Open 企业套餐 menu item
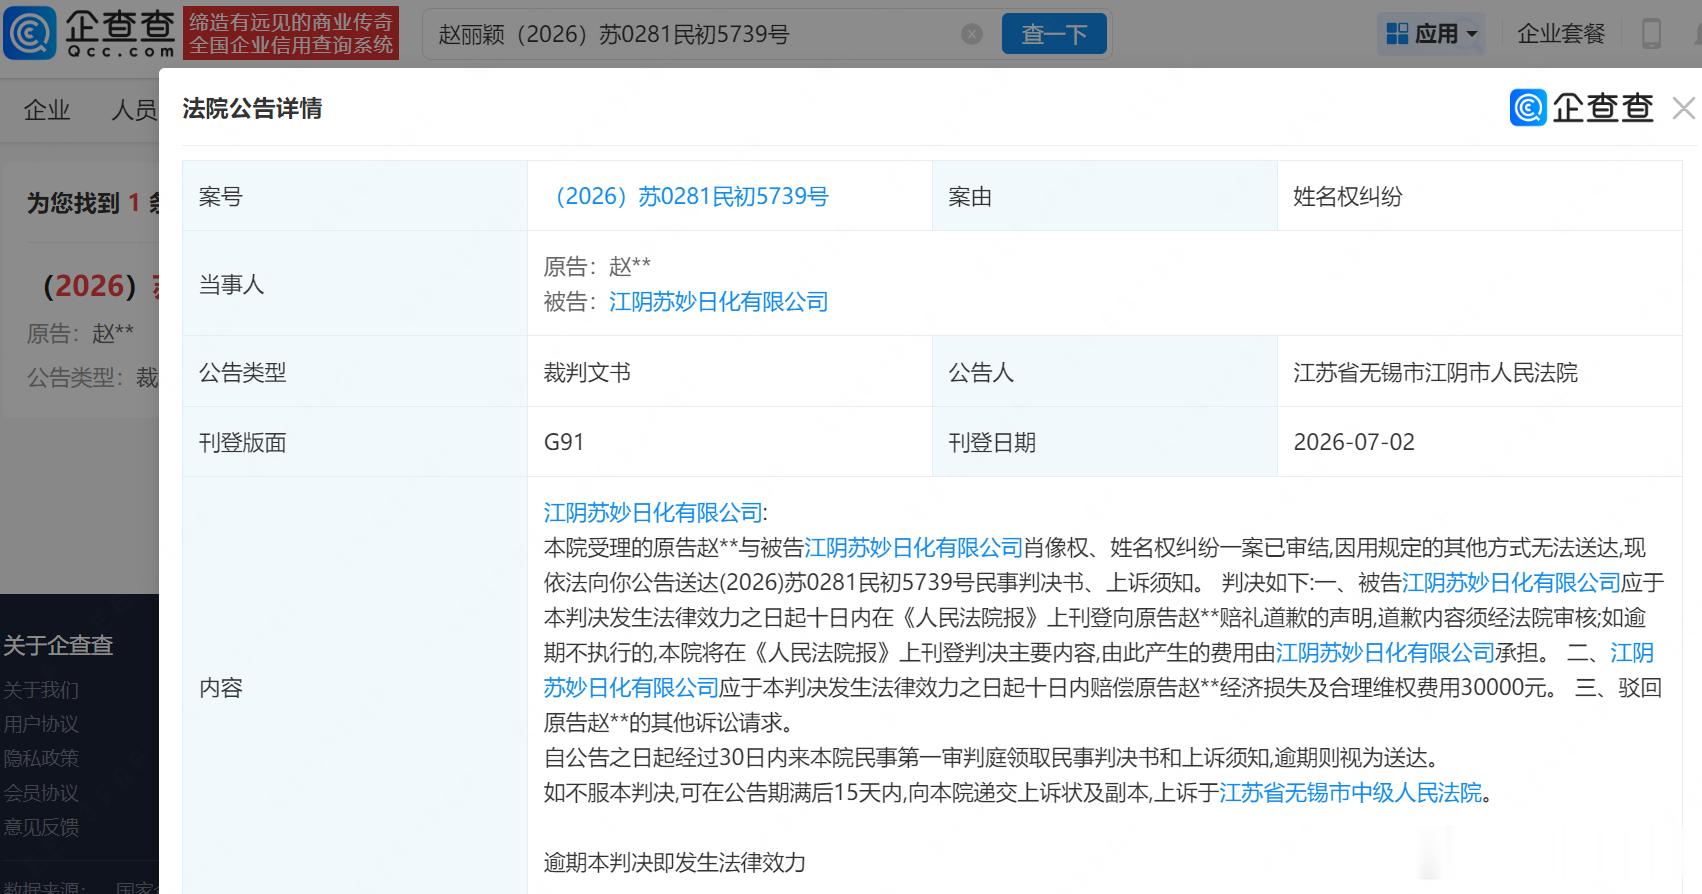Image resolution: width=1702 pixels, height=894 pixels. (x=1560, y=34)
